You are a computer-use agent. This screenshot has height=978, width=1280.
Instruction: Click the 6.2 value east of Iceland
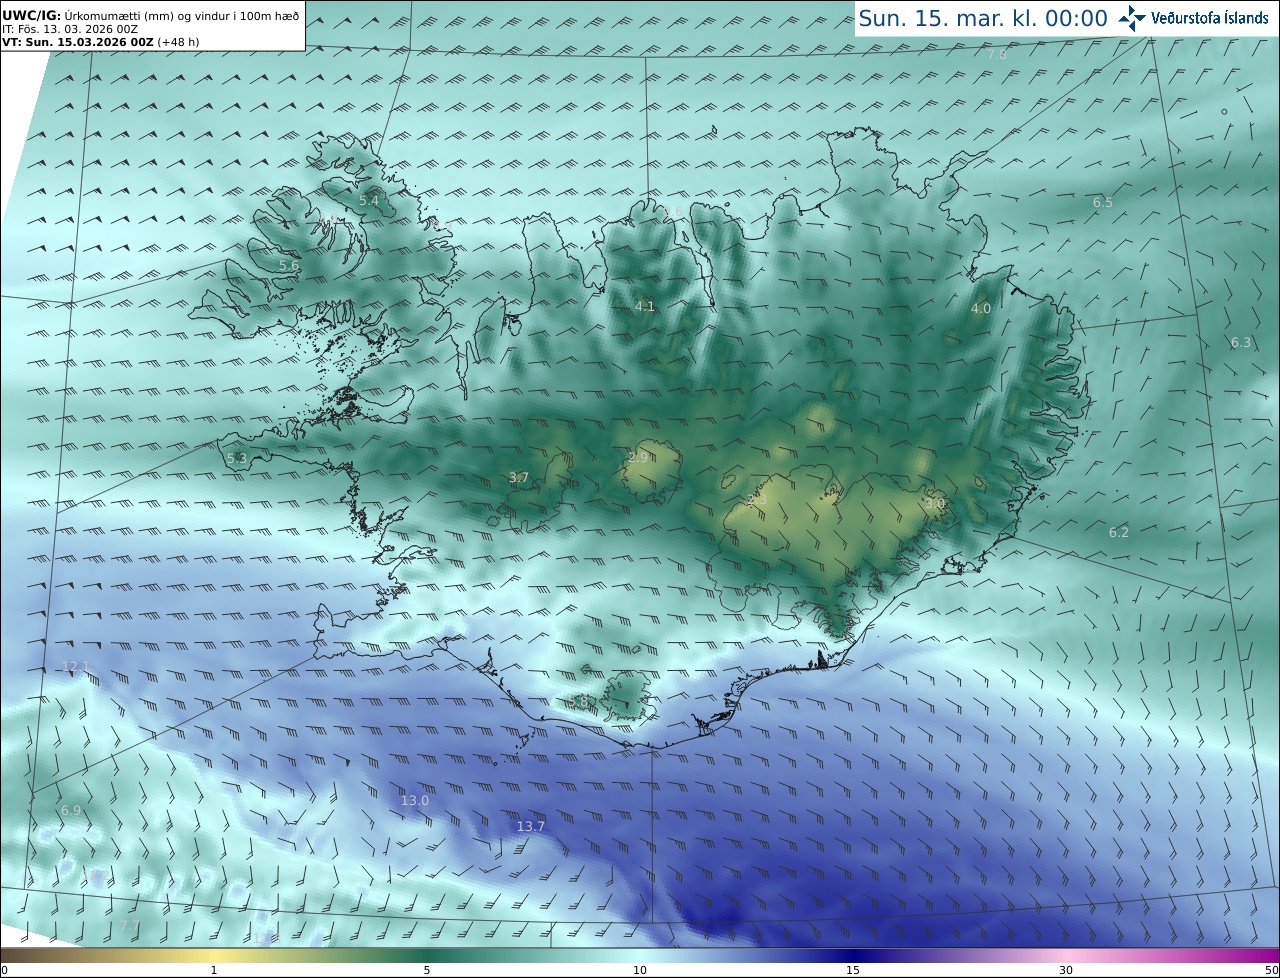(x=1119, y=533)
